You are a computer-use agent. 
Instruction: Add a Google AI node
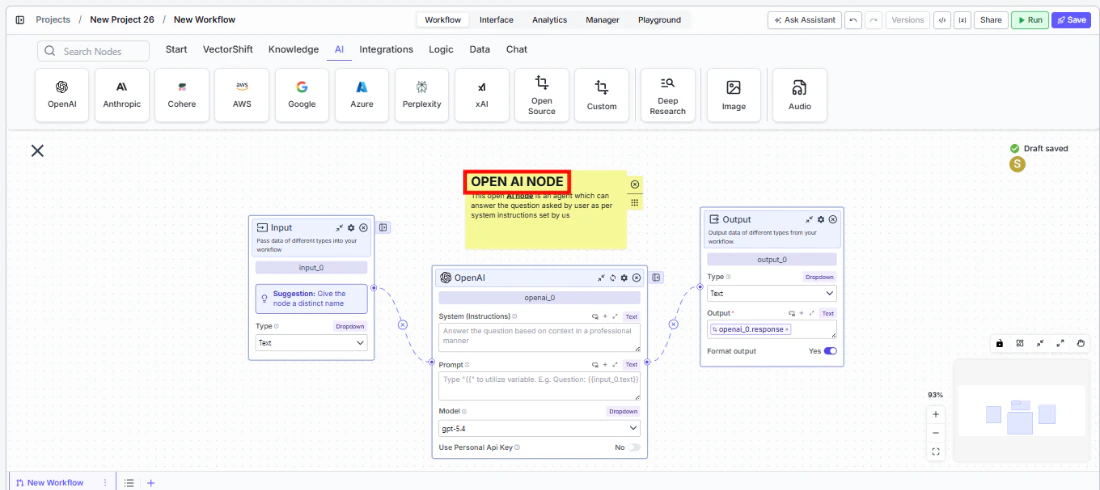(x=302, y=95)
